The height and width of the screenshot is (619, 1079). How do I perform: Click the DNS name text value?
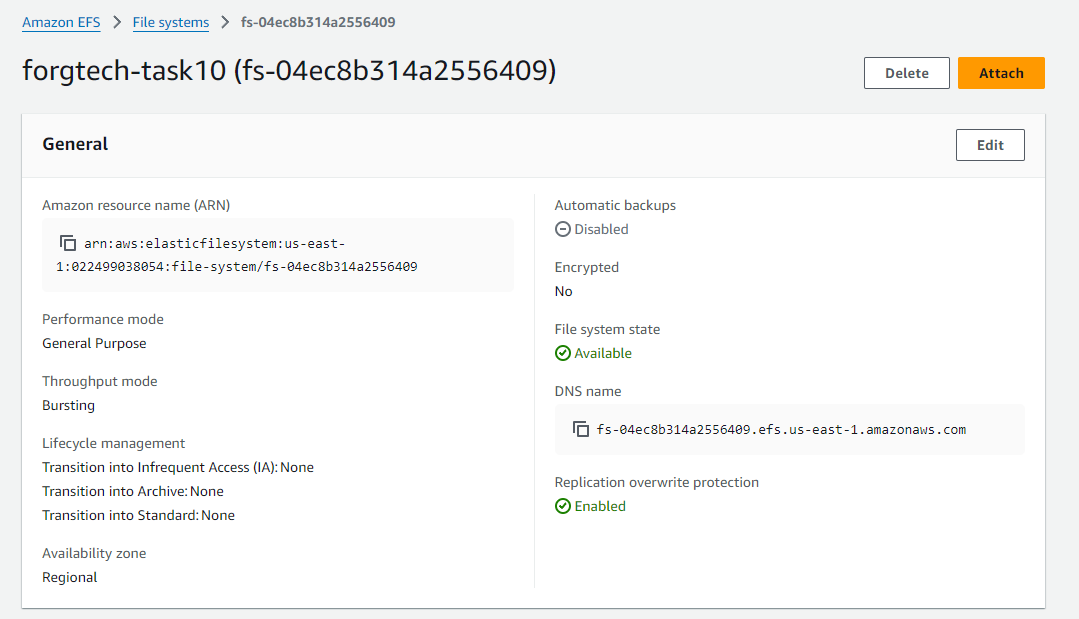[781, 430]
